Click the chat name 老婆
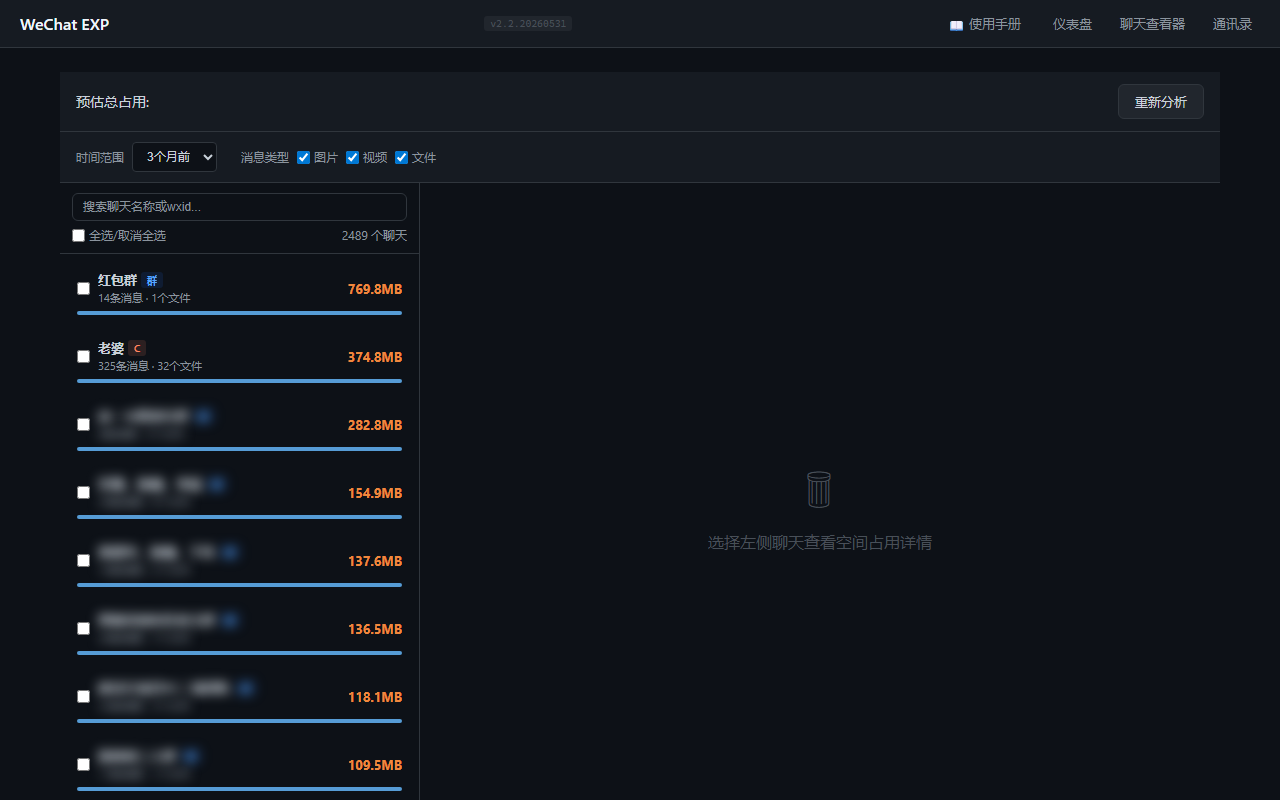 (111, 348)
